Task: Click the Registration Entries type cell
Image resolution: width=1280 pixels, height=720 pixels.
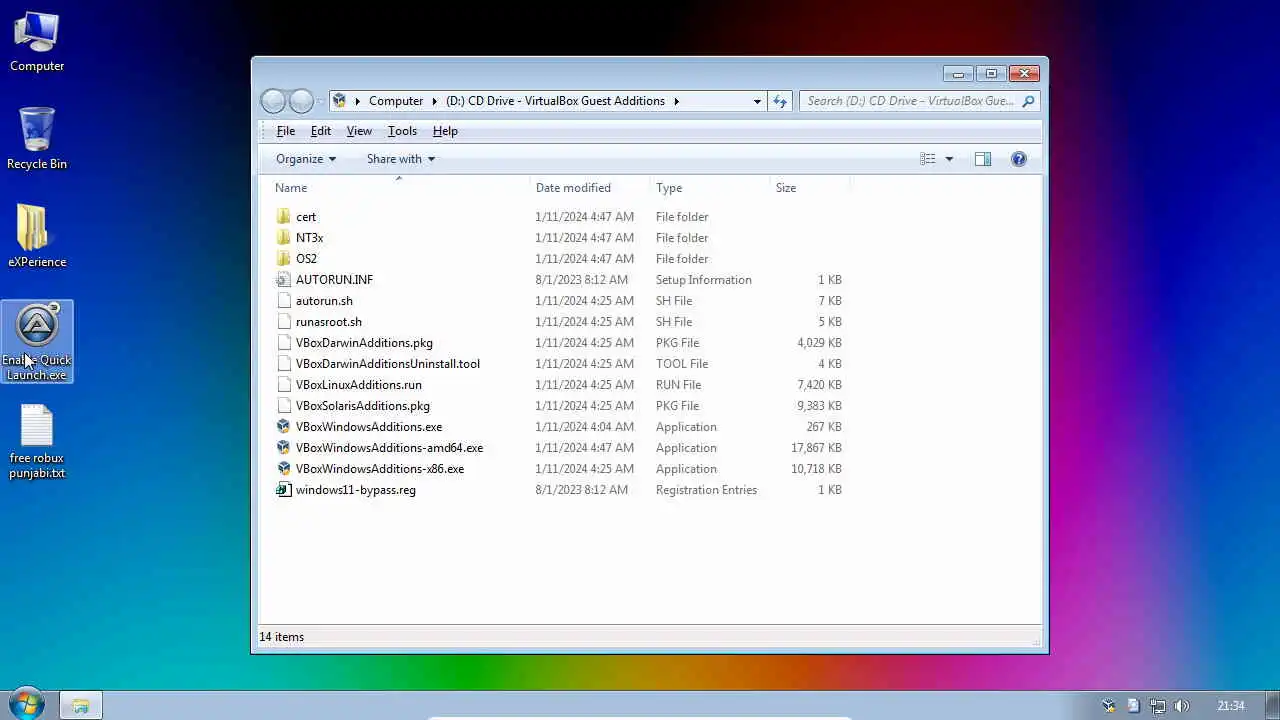Action: tap(706, 490)
